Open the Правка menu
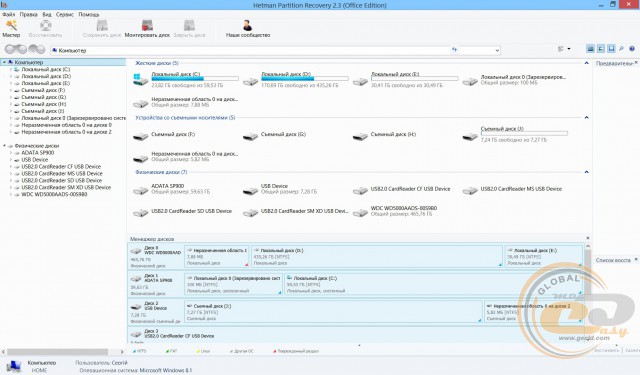 click(x=29, y=14)
